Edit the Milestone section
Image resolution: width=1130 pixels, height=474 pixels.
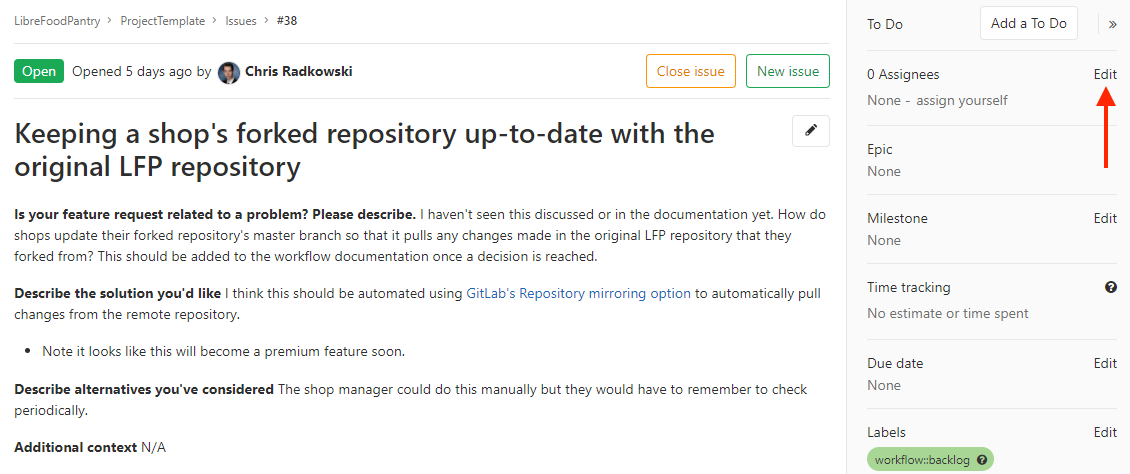[x=1105, y=218]
